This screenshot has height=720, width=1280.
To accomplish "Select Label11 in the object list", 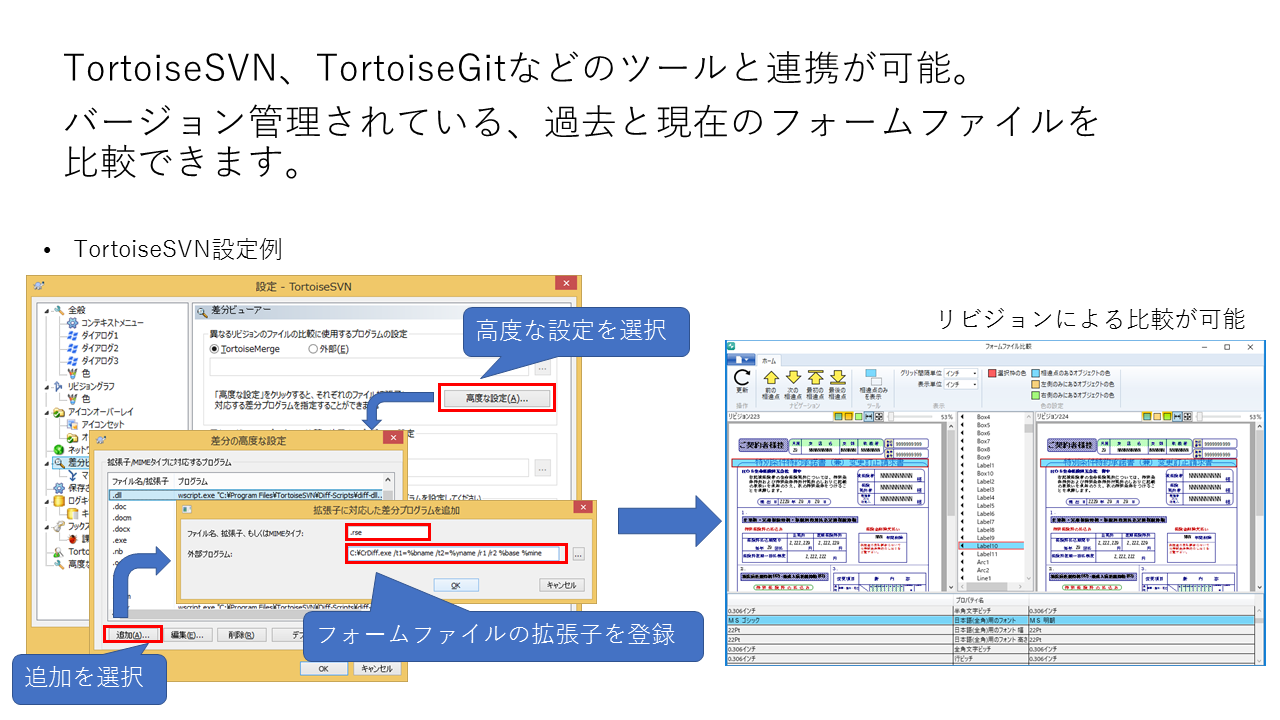I will coord(989,554).
